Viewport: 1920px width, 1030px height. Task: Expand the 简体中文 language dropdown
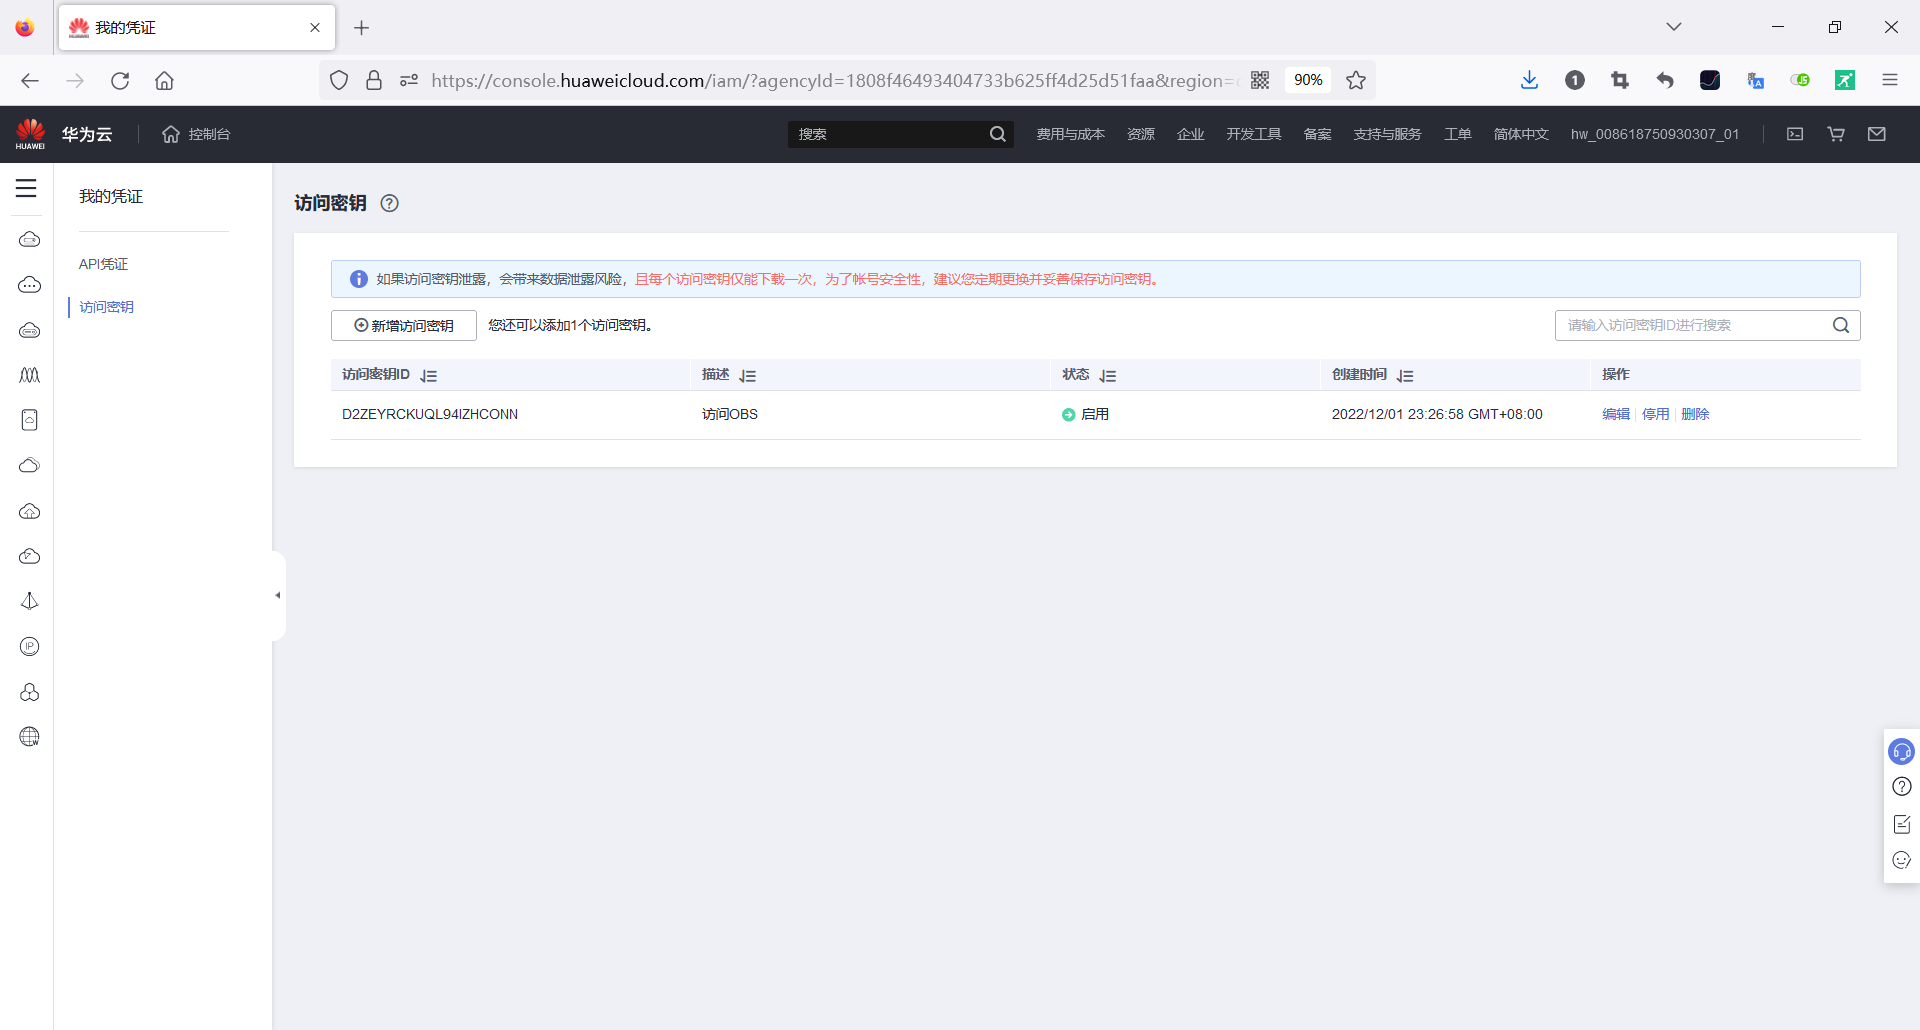(1521, 134)
